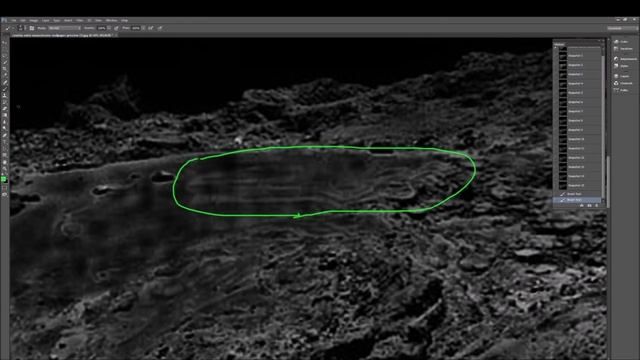Create new document from current state
Image resolution: width=640 pixels, height=360 pixels.
click(582, 206)
